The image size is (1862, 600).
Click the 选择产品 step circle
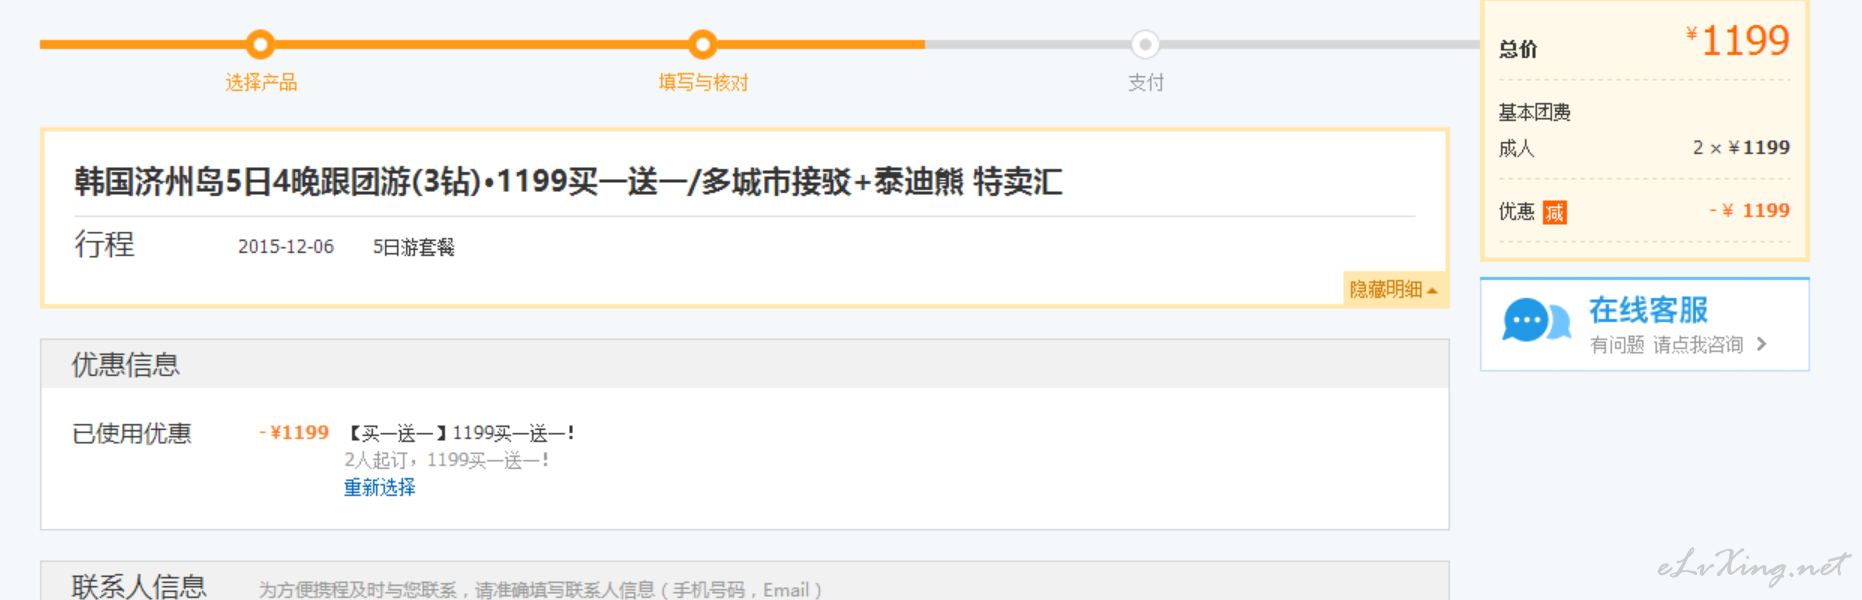tap(260, 44)
